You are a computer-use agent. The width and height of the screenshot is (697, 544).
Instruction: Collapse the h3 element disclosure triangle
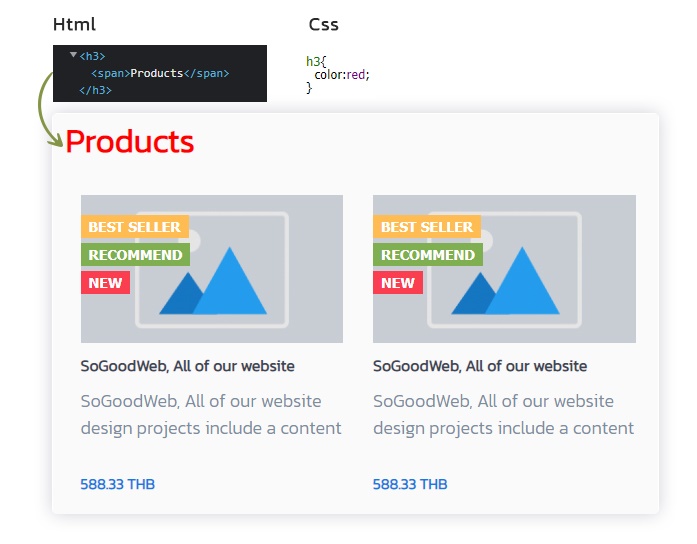pyautogui.click(x=73, y=55)
